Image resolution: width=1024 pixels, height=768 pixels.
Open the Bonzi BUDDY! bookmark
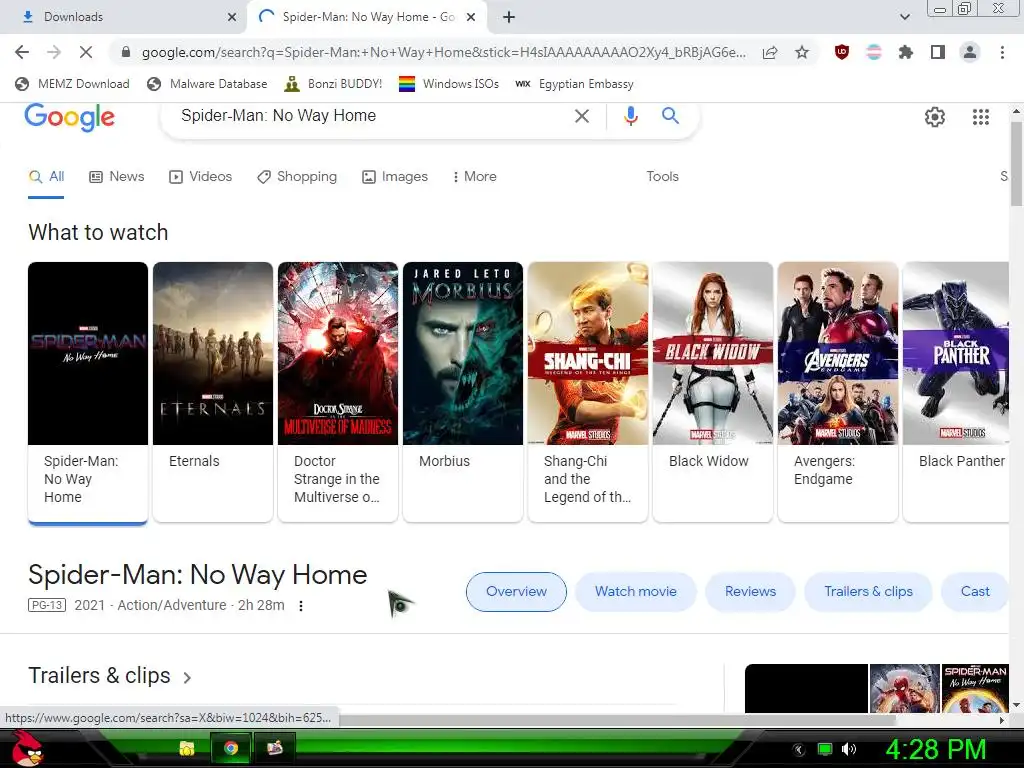[x=333, y=84]
